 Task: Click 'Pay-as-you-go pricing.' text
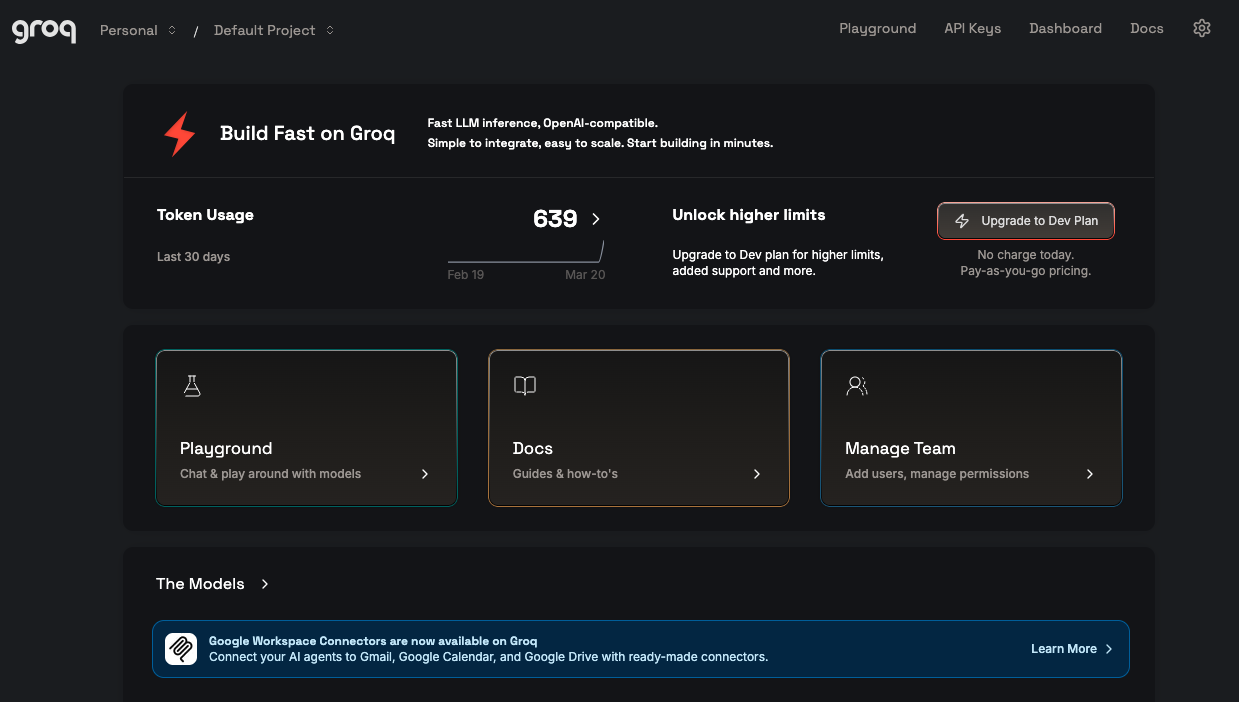[1026, 271]
